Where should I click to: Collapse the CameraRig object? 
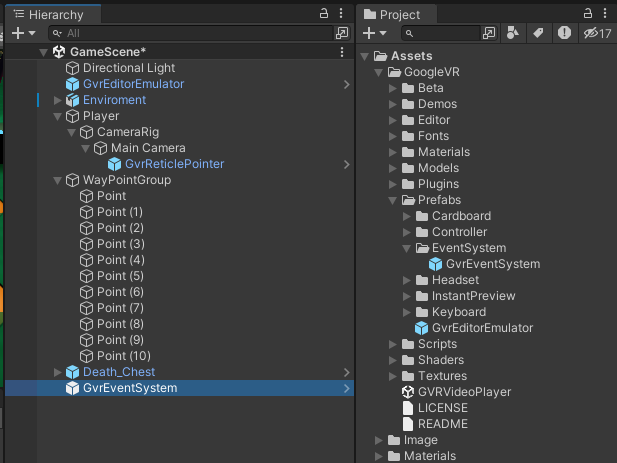(x=71, y=133)
